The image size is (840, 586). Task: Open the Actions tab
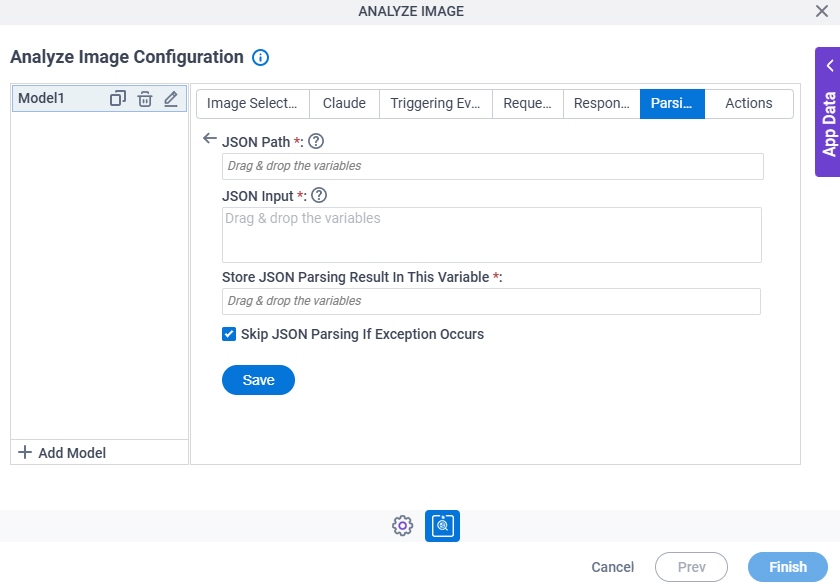tap(749, 103)
